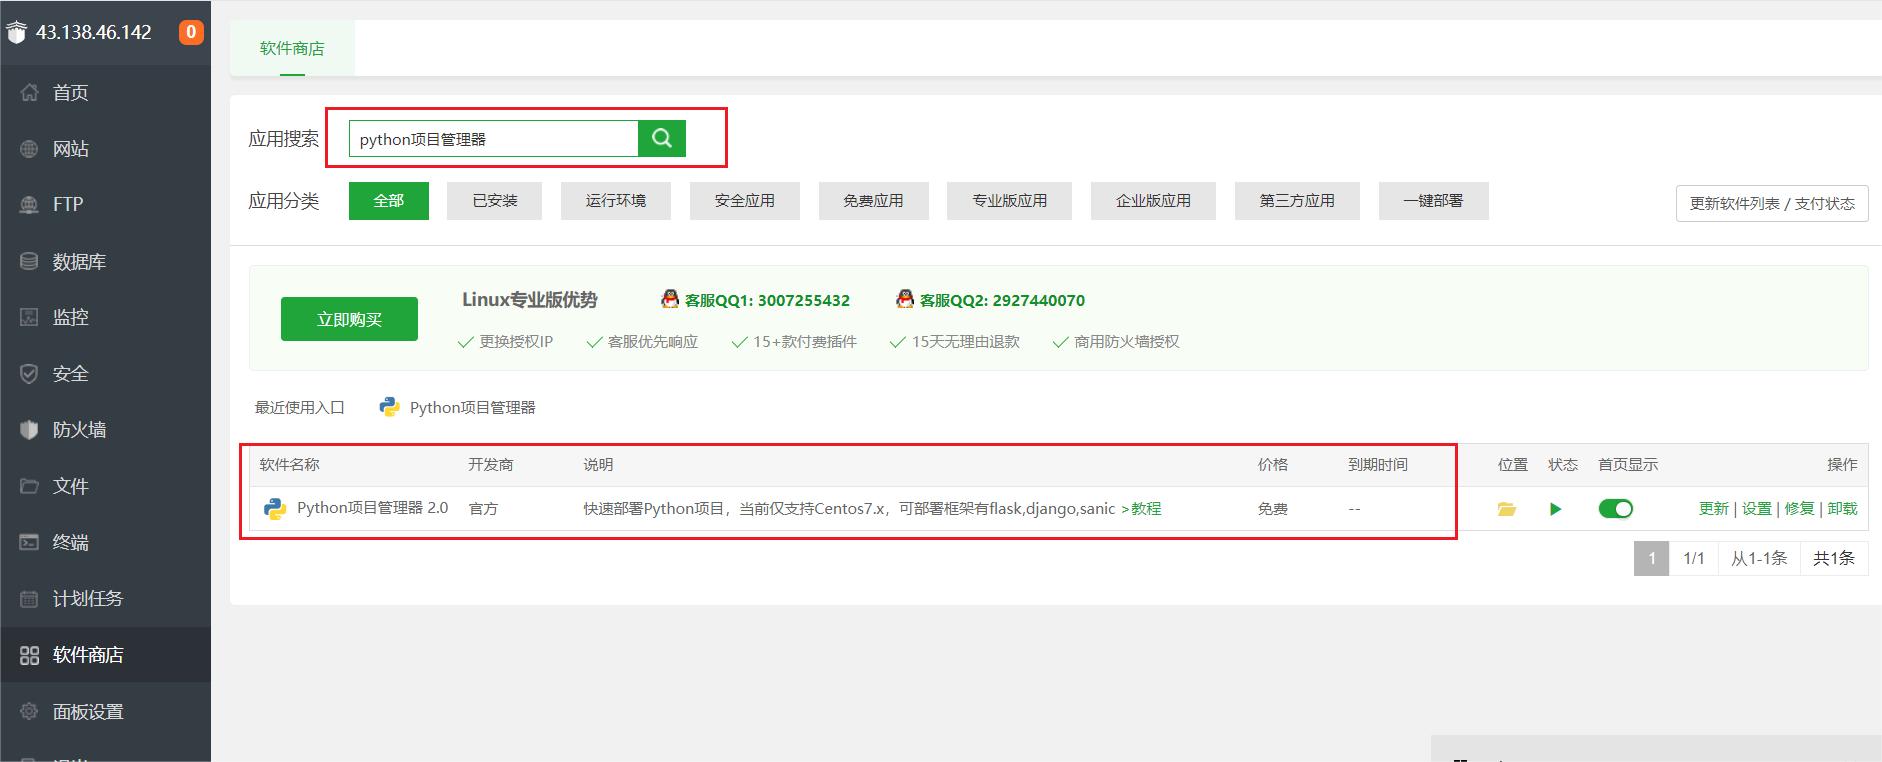The width and height of the screenshot is (1882, 762).
Task: Click the server IP 43.138.46.142
Action: click(x=94, y=32)
